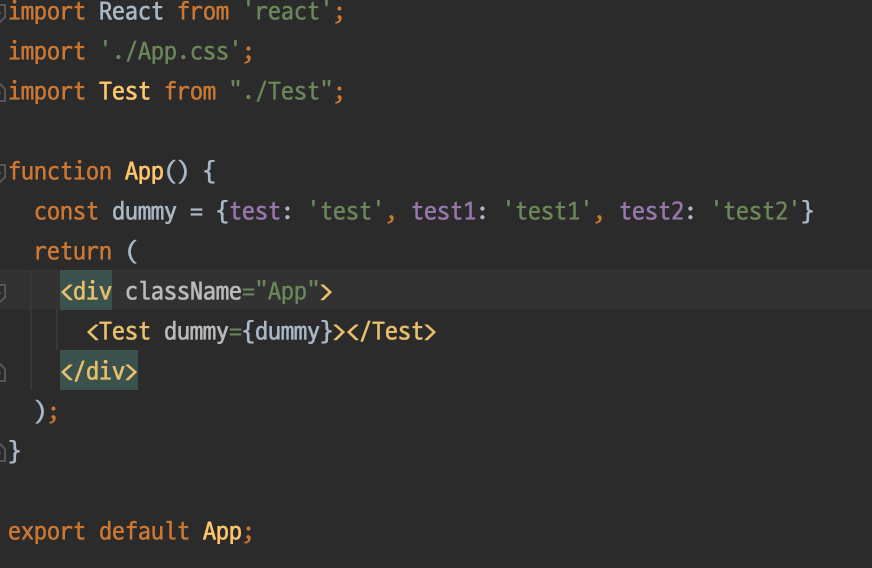The height and width of the screenshot is (568, 872).
Task: Click the "./Test" module path string
Action: pyautogui.click(x=281, y=92)
